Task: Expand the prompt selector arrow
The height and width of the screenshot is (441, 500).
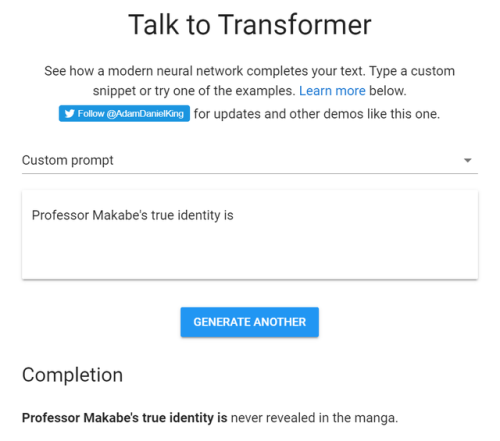Action: tap(468, 160)
